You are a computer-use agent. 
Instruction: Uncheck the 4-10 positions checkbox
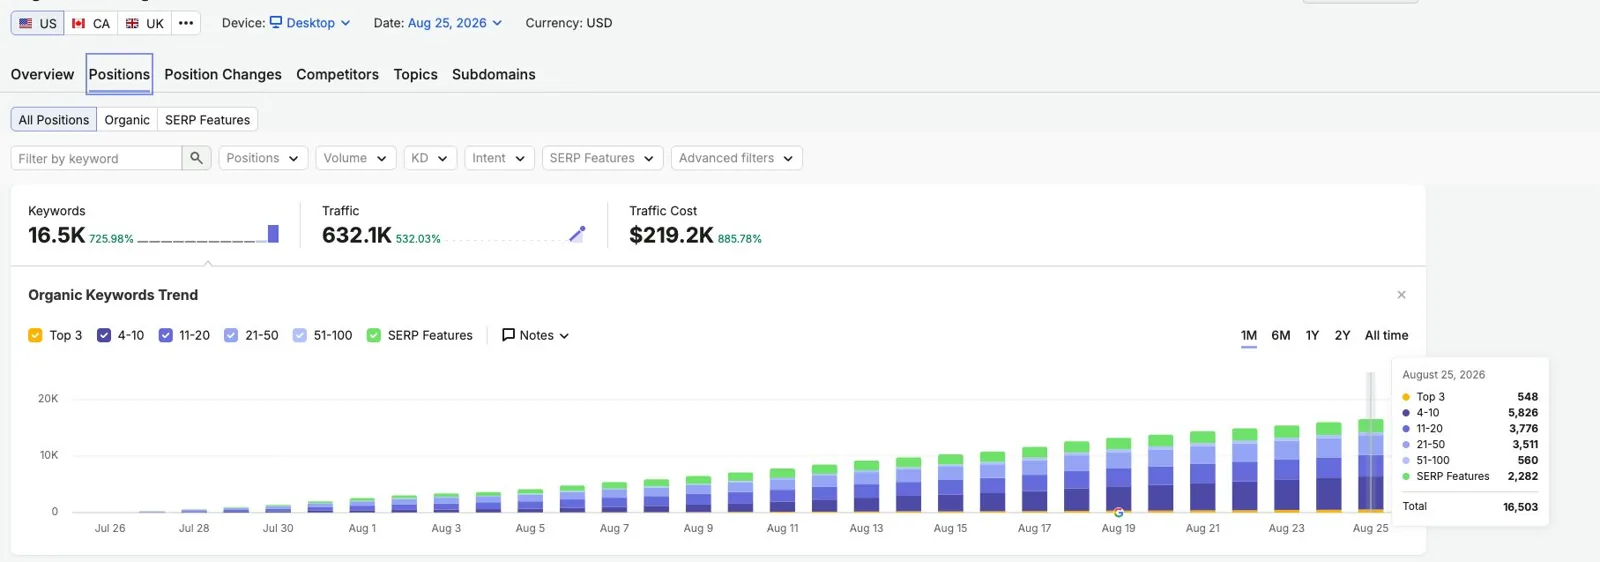[104, 335]
